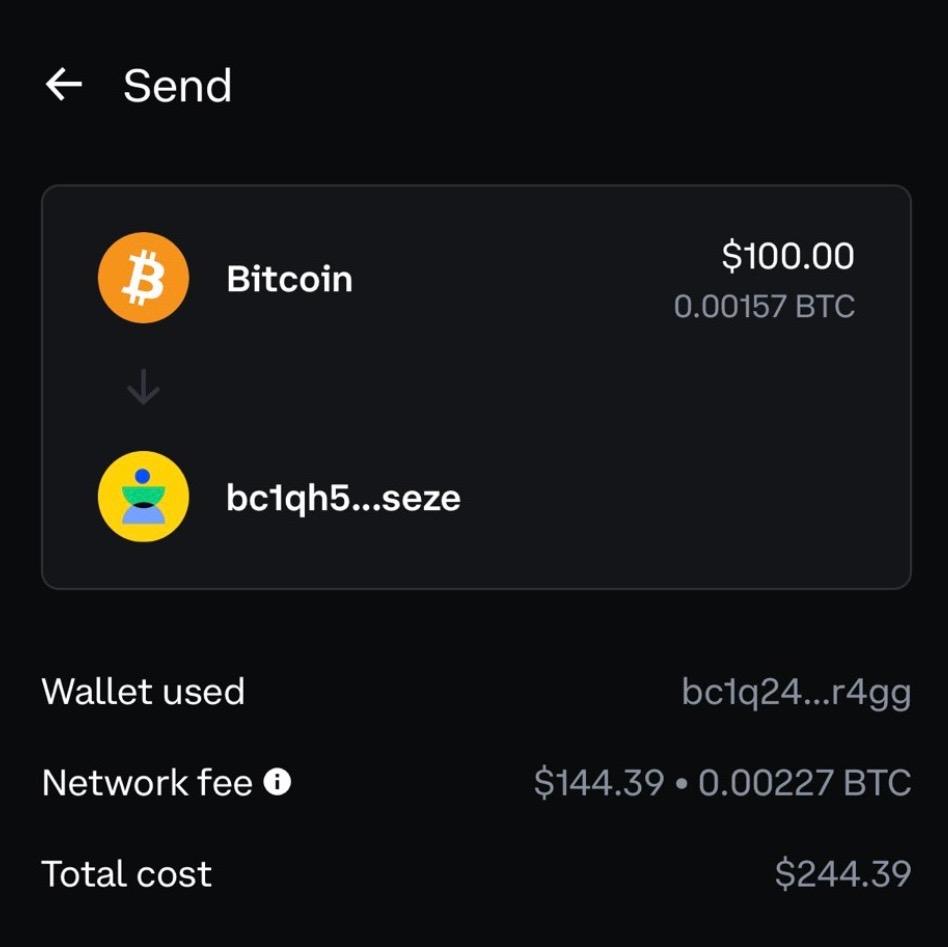Click the down arrow between sender and recipient

tap(143, 387)
